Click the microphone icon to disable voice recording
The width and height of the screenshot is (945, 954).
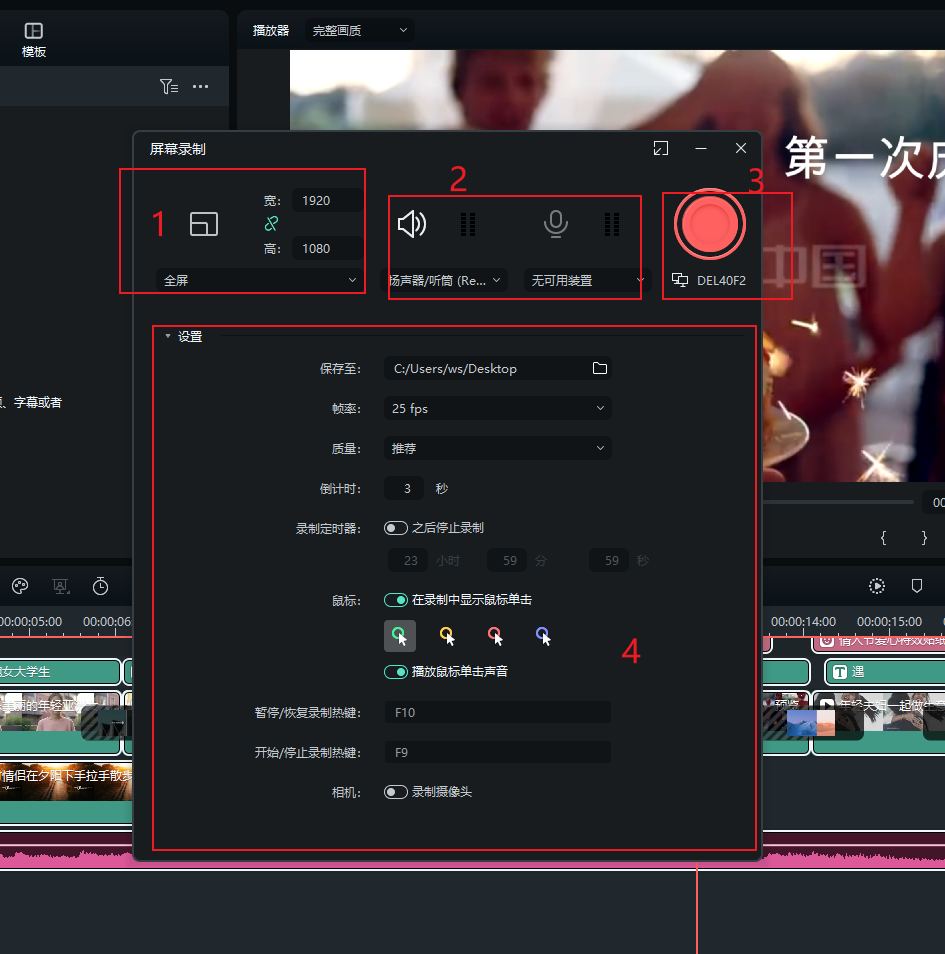click(x=556, y=223)
